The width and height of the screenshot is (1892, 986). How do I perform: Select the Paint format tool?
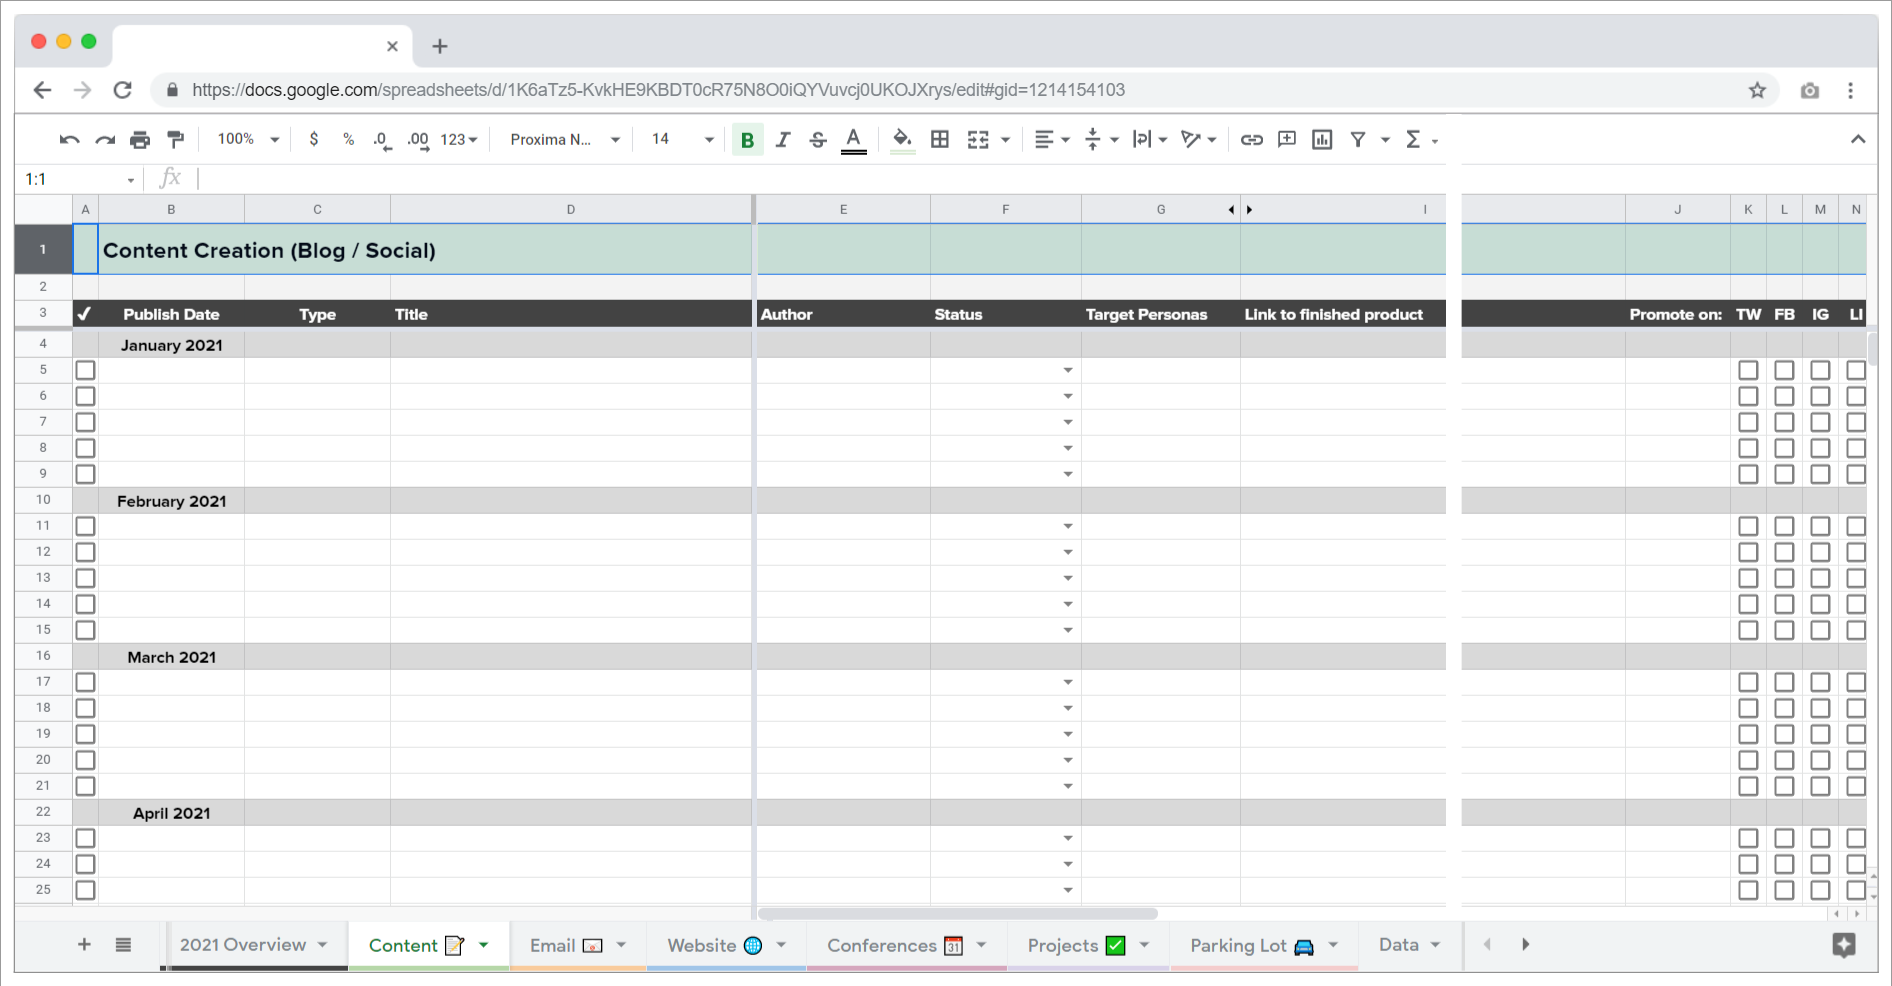coord(176,140)
